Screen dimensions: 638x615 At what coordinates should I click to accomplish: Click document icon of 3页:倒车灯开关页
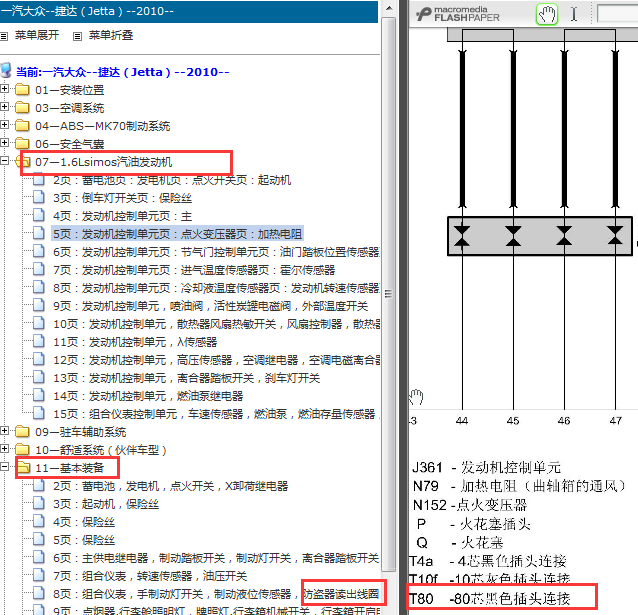39,197
